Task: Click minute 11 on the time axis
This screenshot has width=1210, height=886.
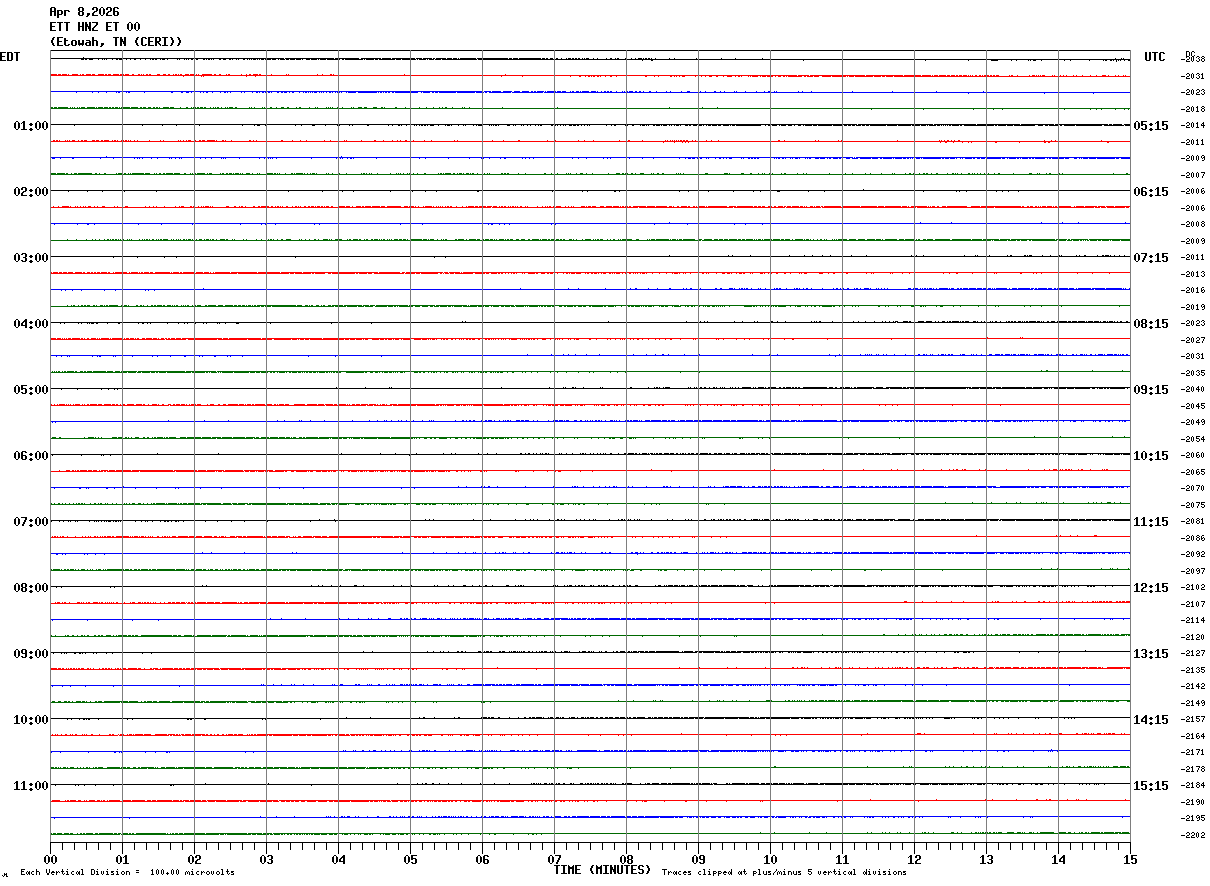Action: coord(842,859)
